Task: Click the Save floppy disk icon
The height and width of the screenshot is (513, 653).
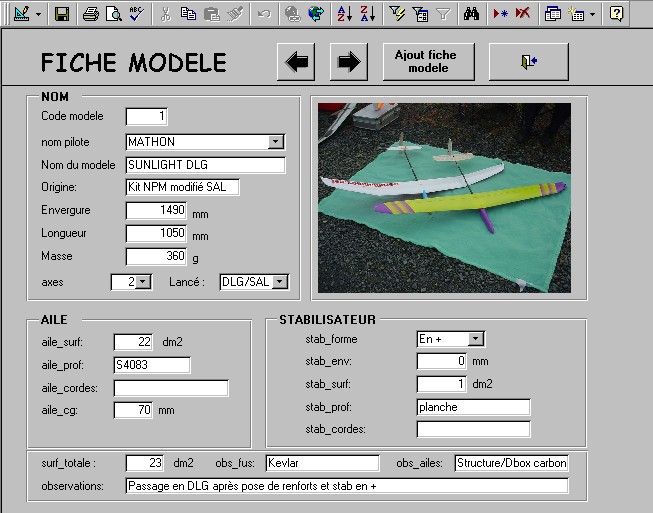Action: click(x=62, y=14)
